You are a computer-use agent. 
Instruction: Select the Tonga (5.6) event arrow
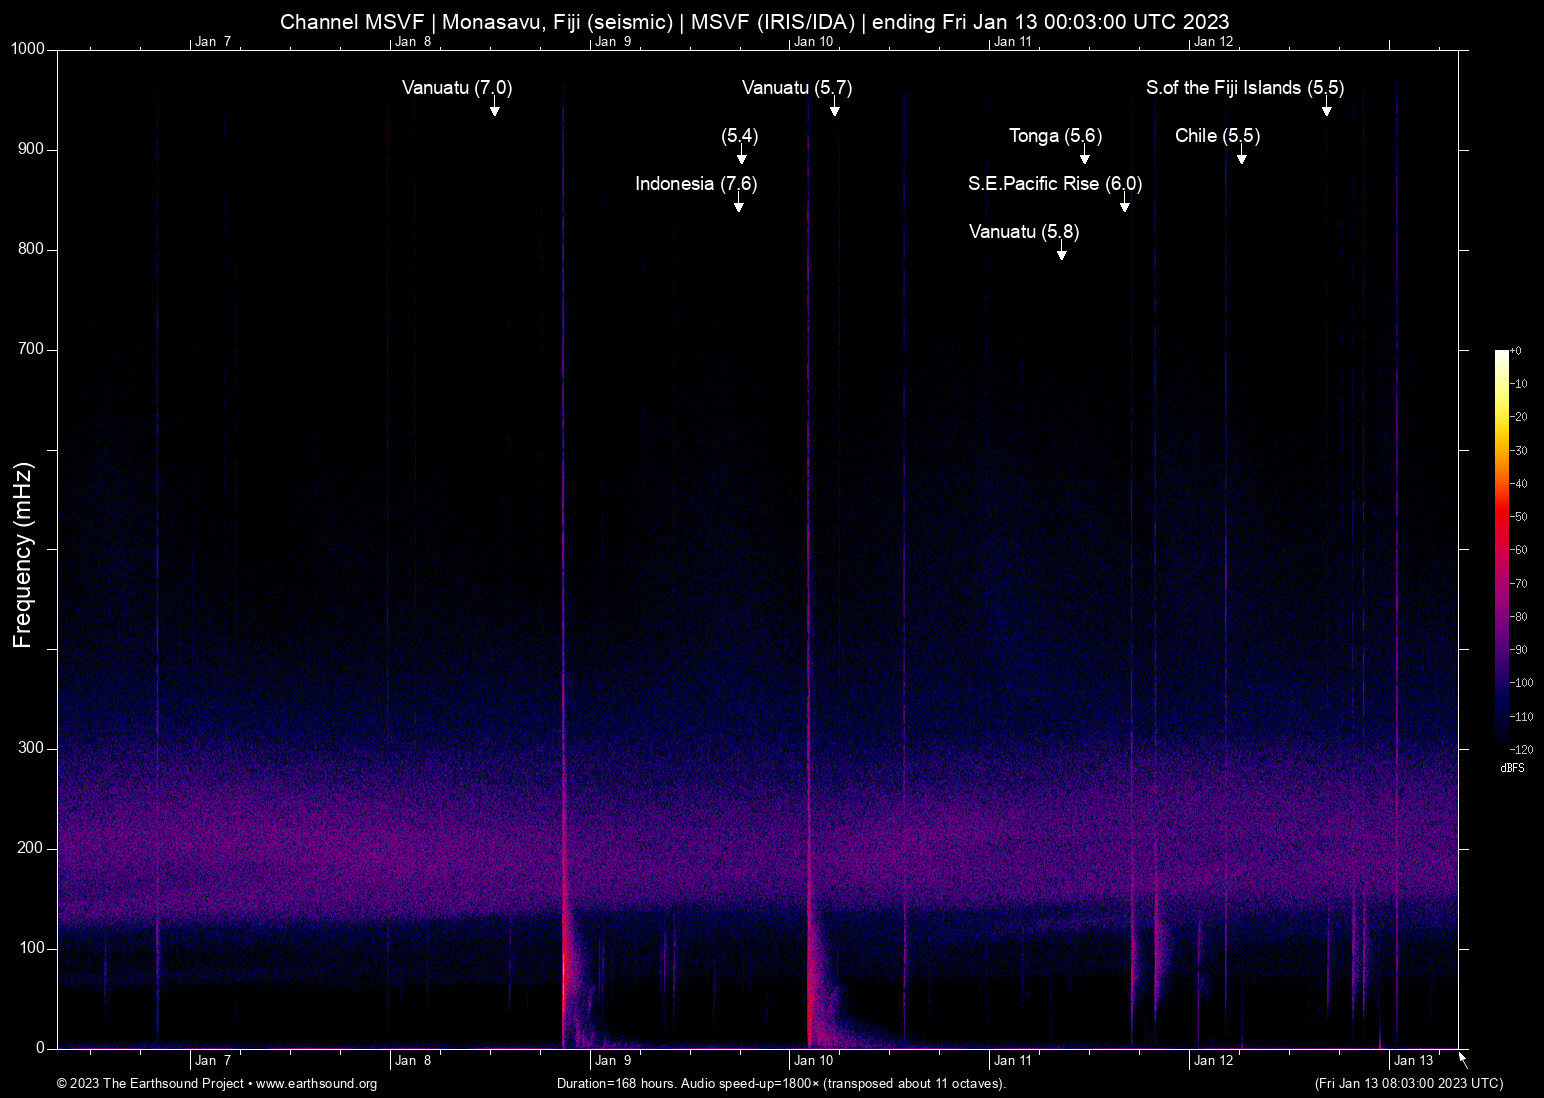(x=1084, y=157)
